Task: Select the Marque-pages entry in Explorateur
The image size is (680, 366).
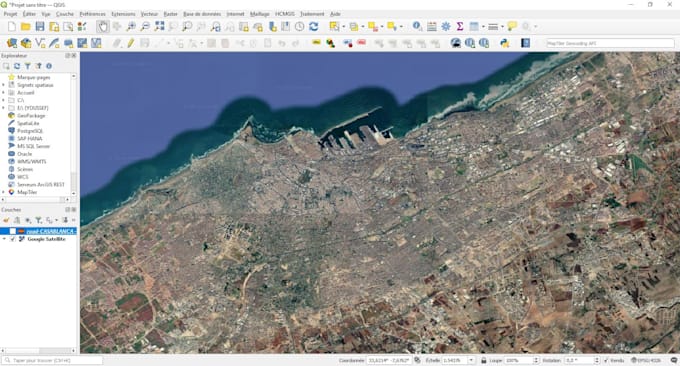Action: coord(33,77)
